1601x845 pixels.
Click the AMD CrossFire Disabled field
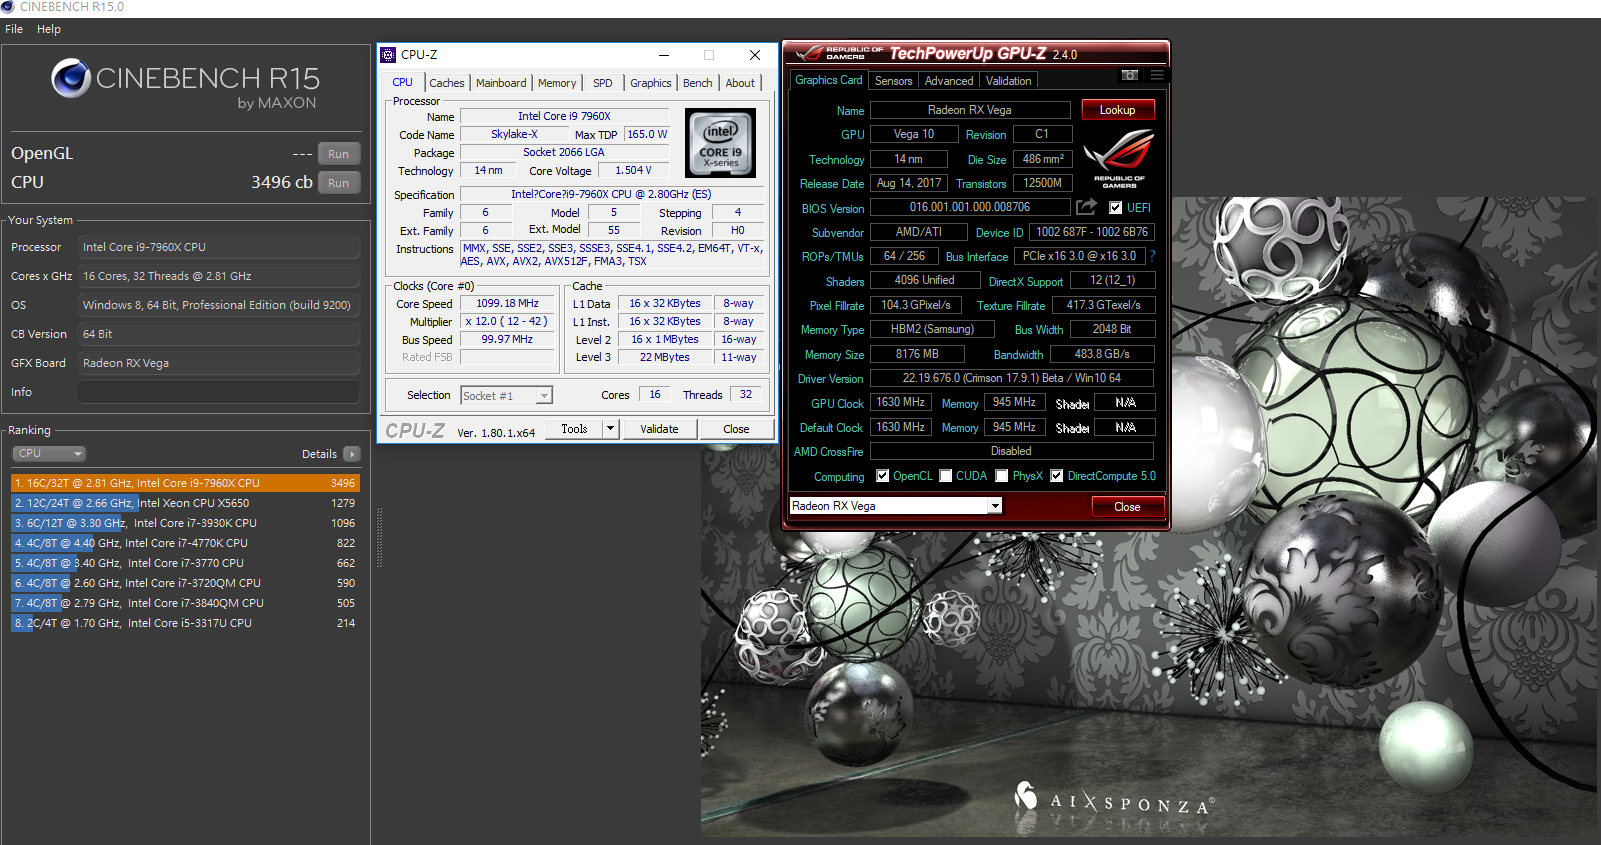[x=1012, y=451]
